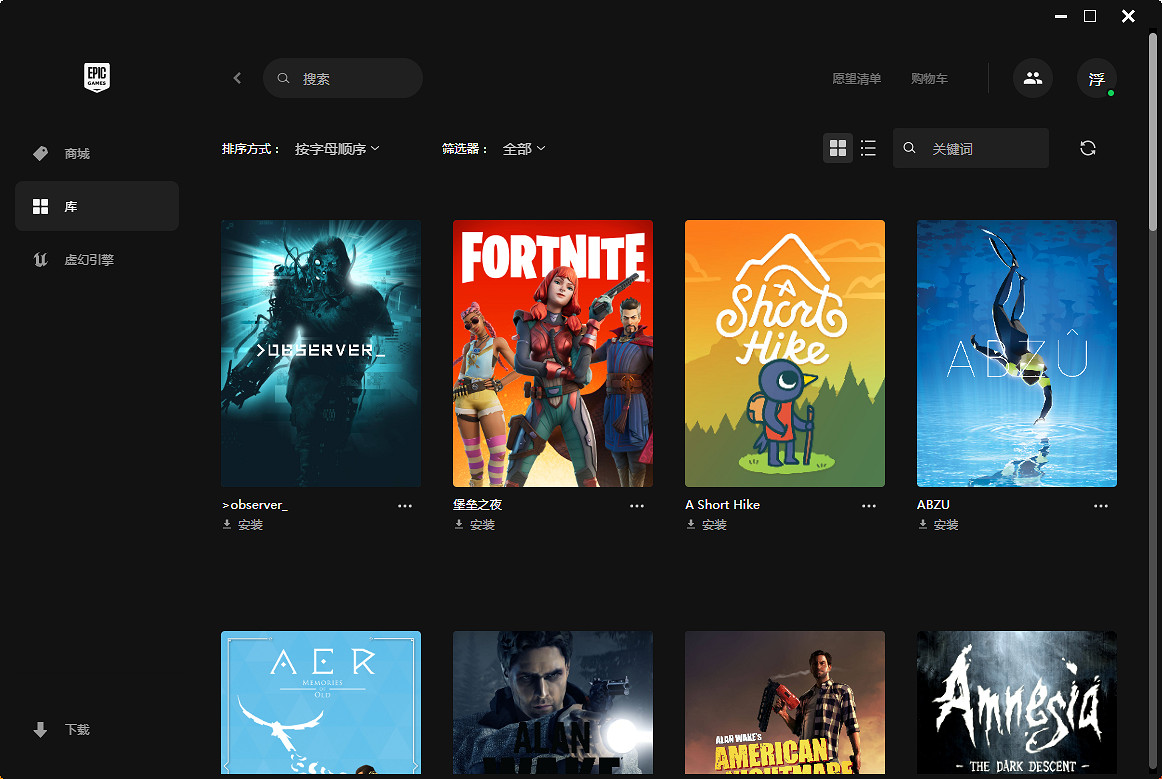
Task: Open options menu for Fortnite 堡垒之夜
Action: pos(637,506)
